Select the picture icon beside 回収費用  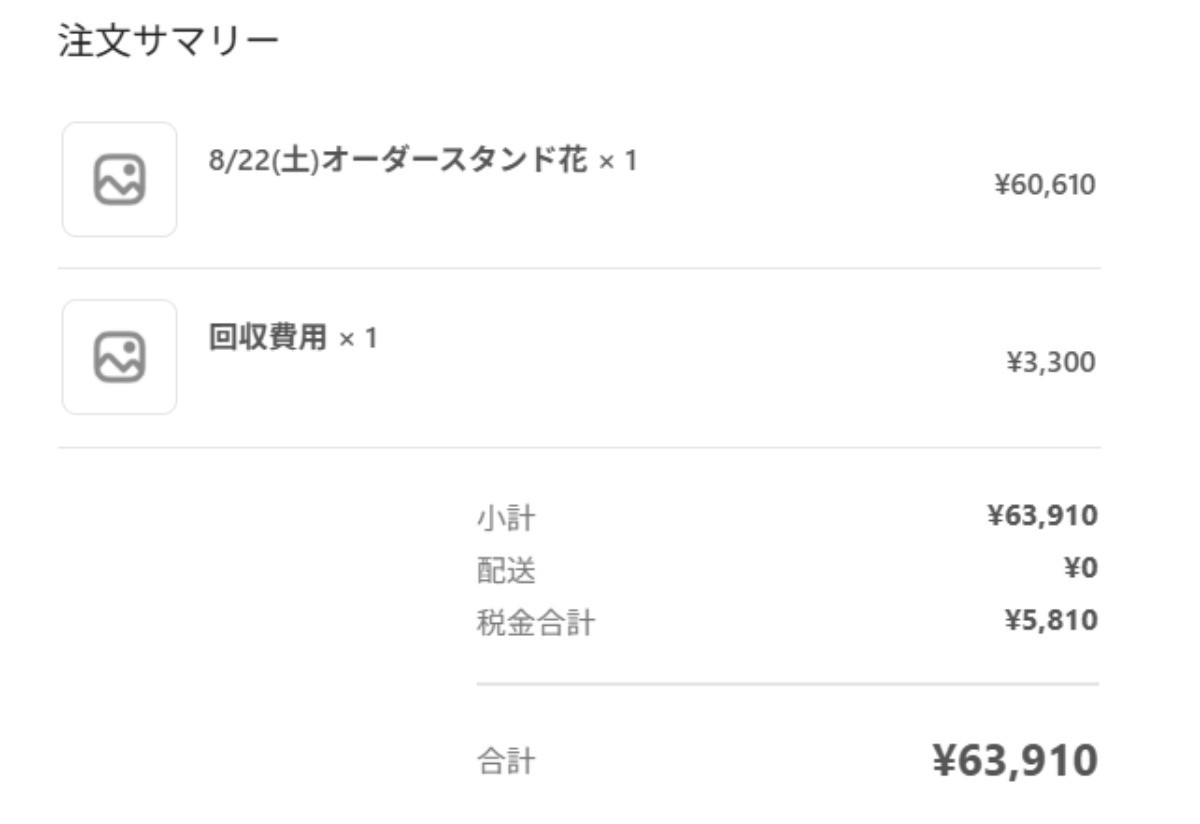[120, 357]
